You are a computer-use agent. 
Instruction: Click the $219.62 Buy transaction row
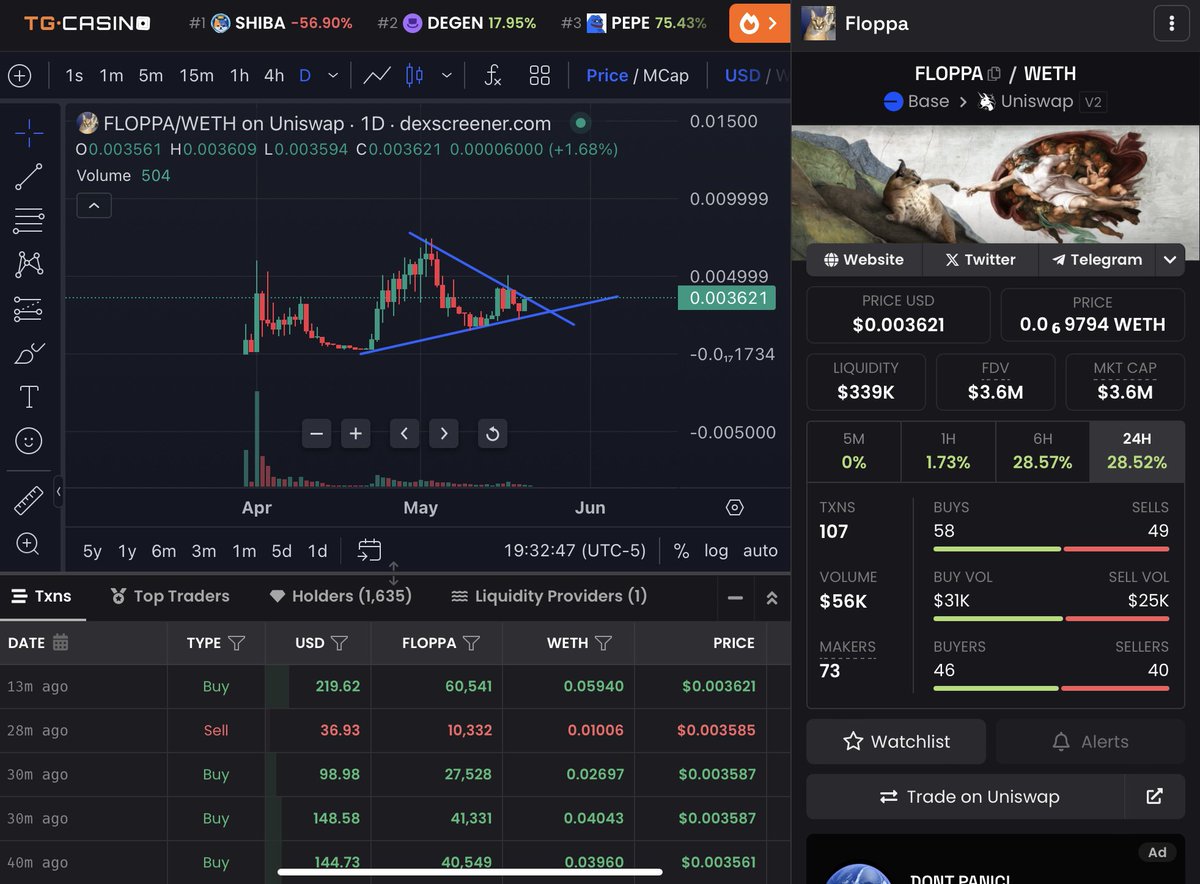coord(395,687)
